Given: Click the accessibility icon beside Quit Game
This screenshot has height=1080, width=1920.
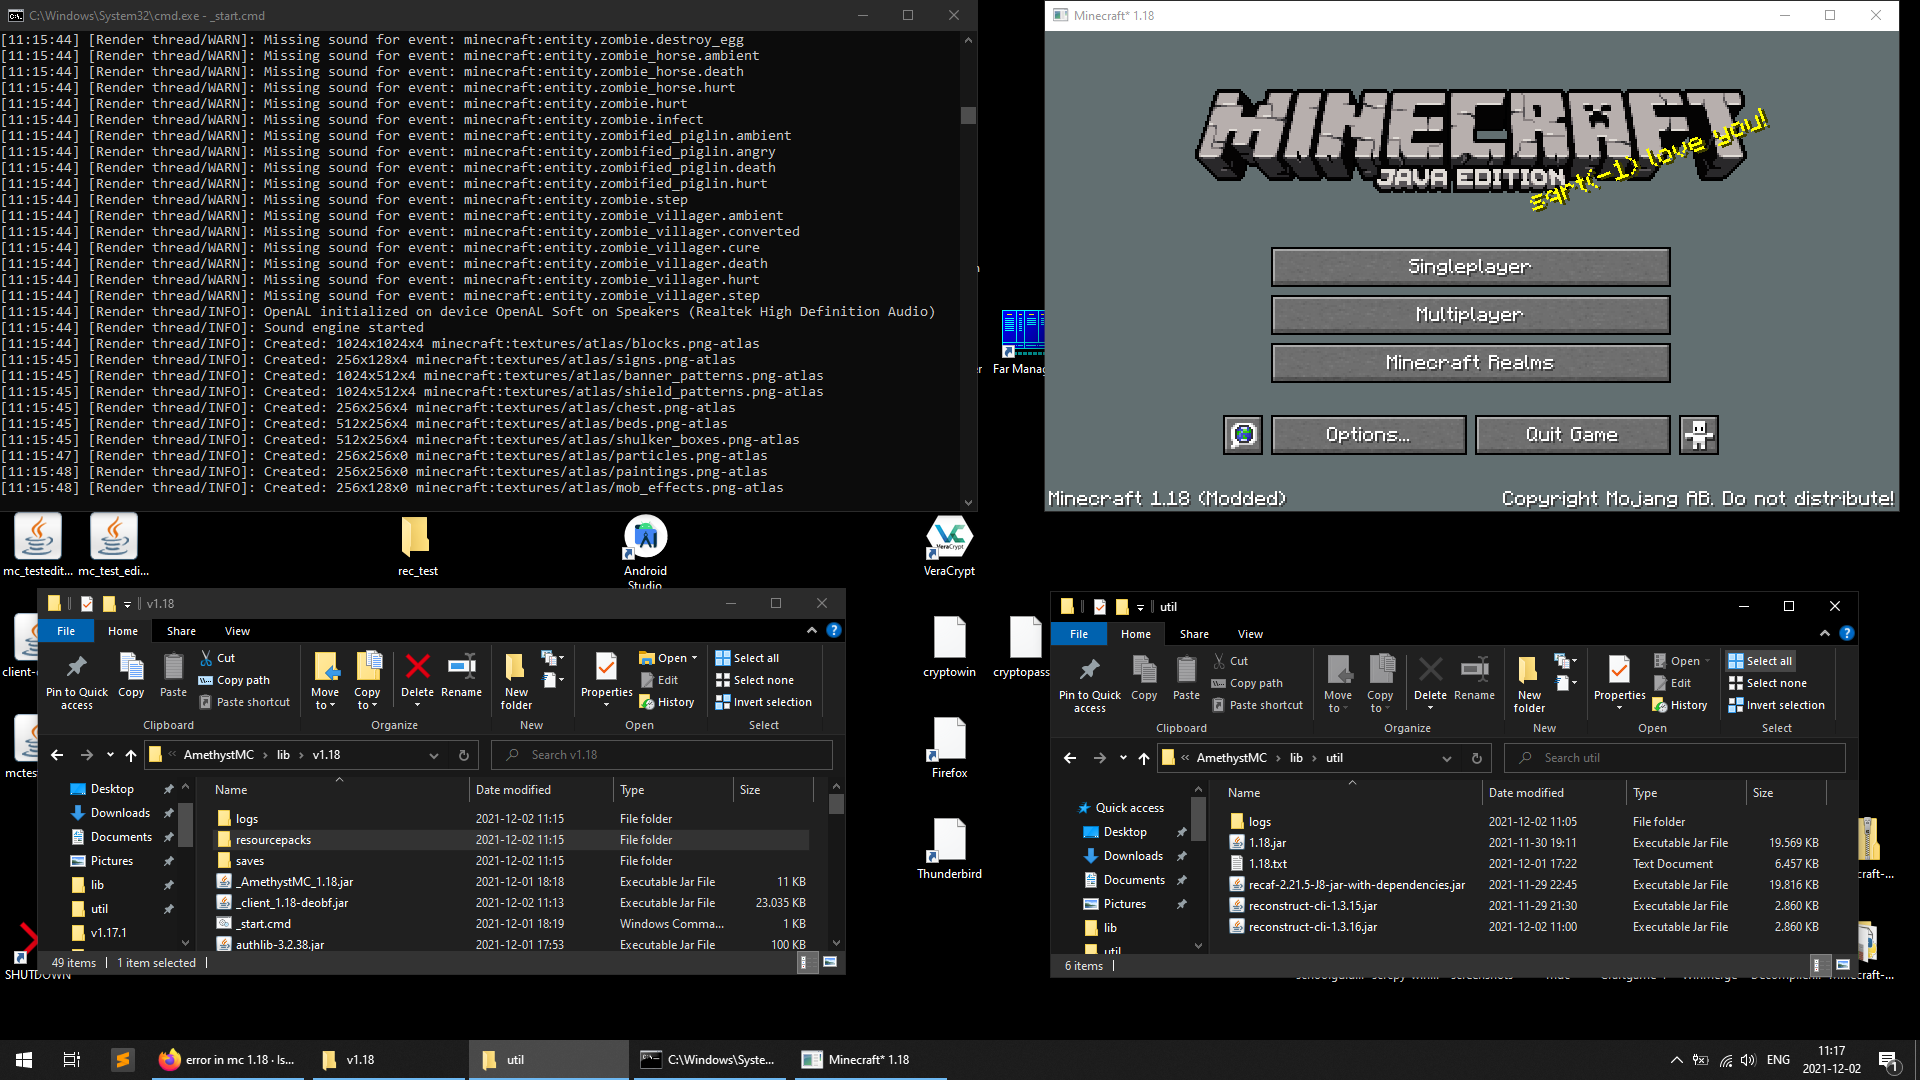Looking at the screenshot, I should 1699,434.
